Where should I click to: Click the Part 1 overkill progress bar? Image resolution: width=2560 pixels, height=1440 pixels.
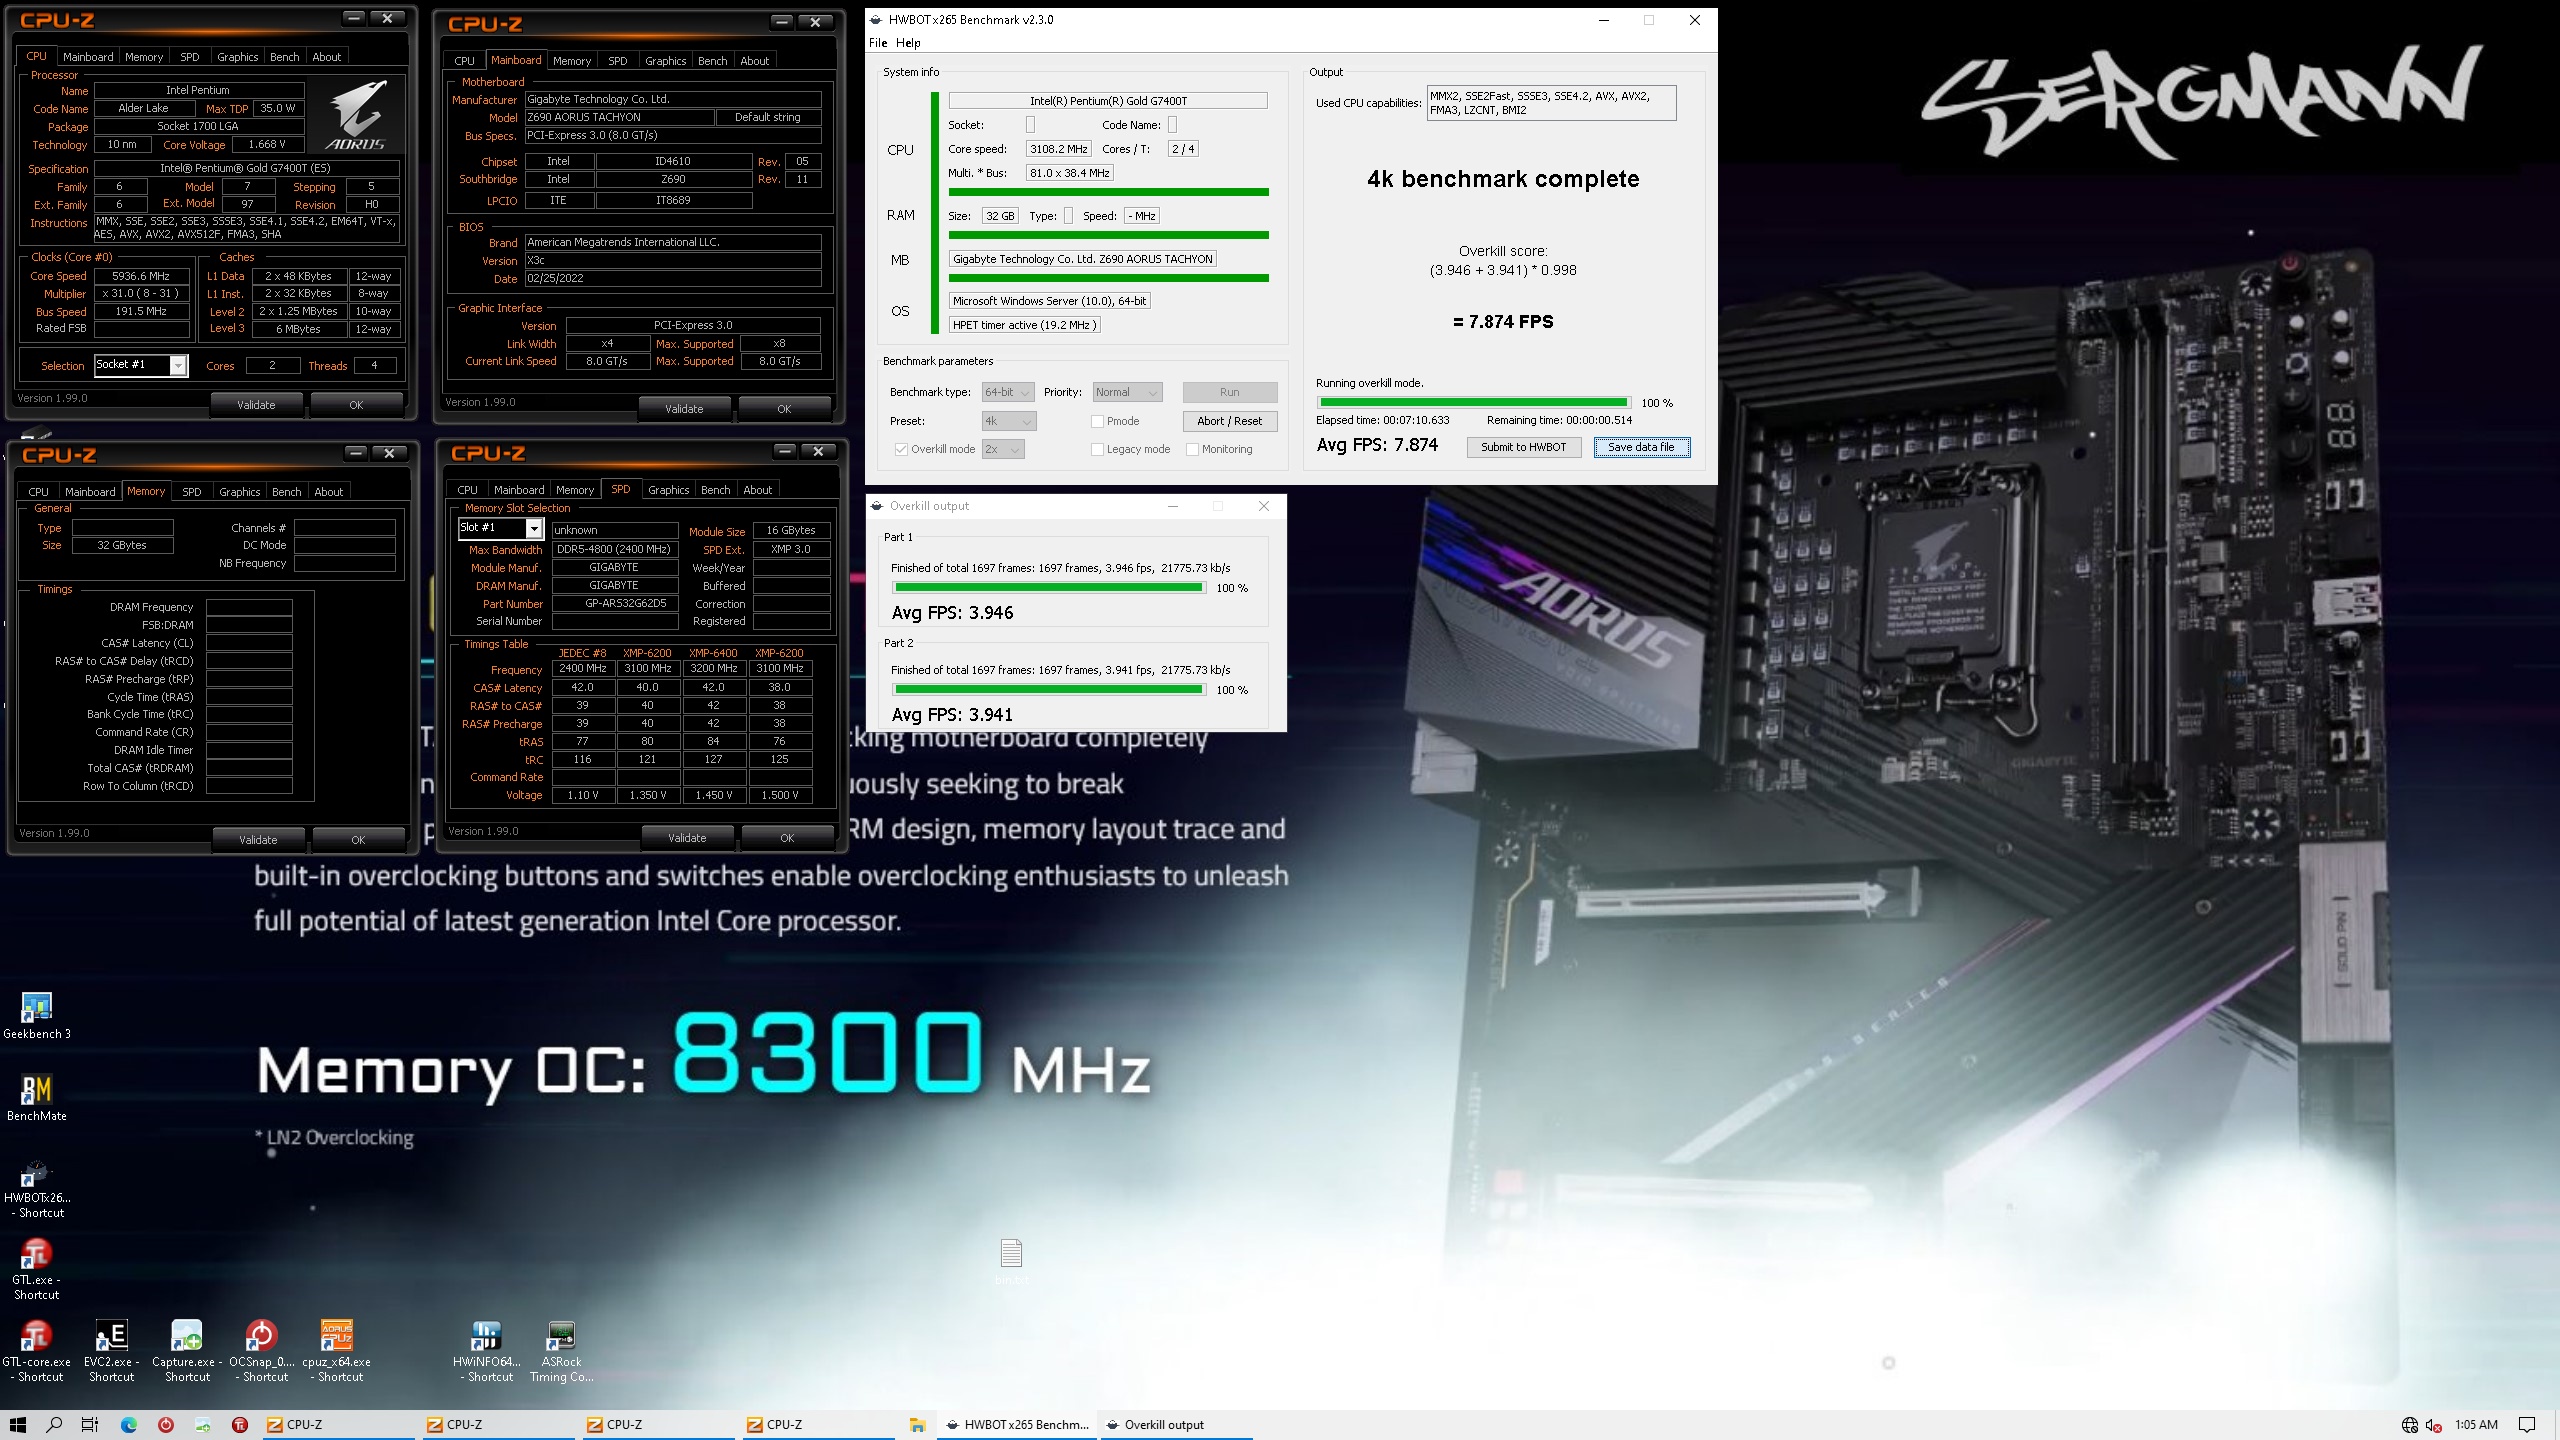pyautogui.click(x=1049, y=588)
